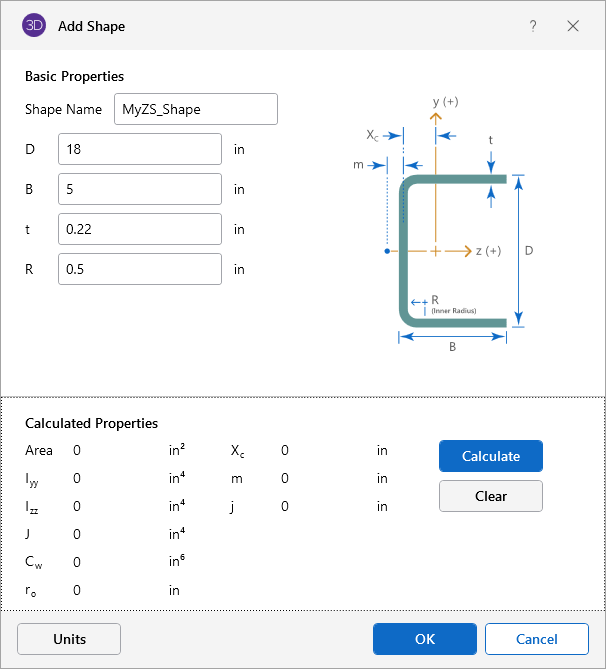Click the 3D app icon in title bar
The image size is (606, 669).
tap(35, 26)
